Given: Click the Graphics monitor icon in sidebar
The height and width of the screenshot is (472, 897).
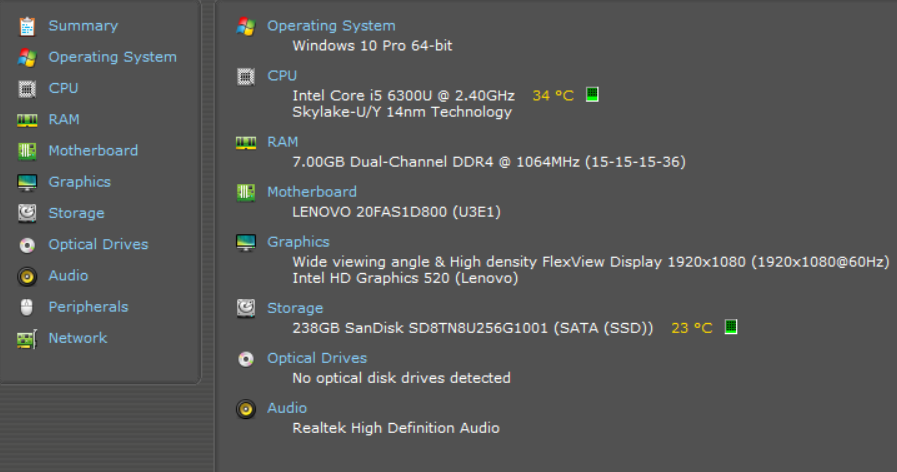Looking at the screenshot, I should (27, 182).
